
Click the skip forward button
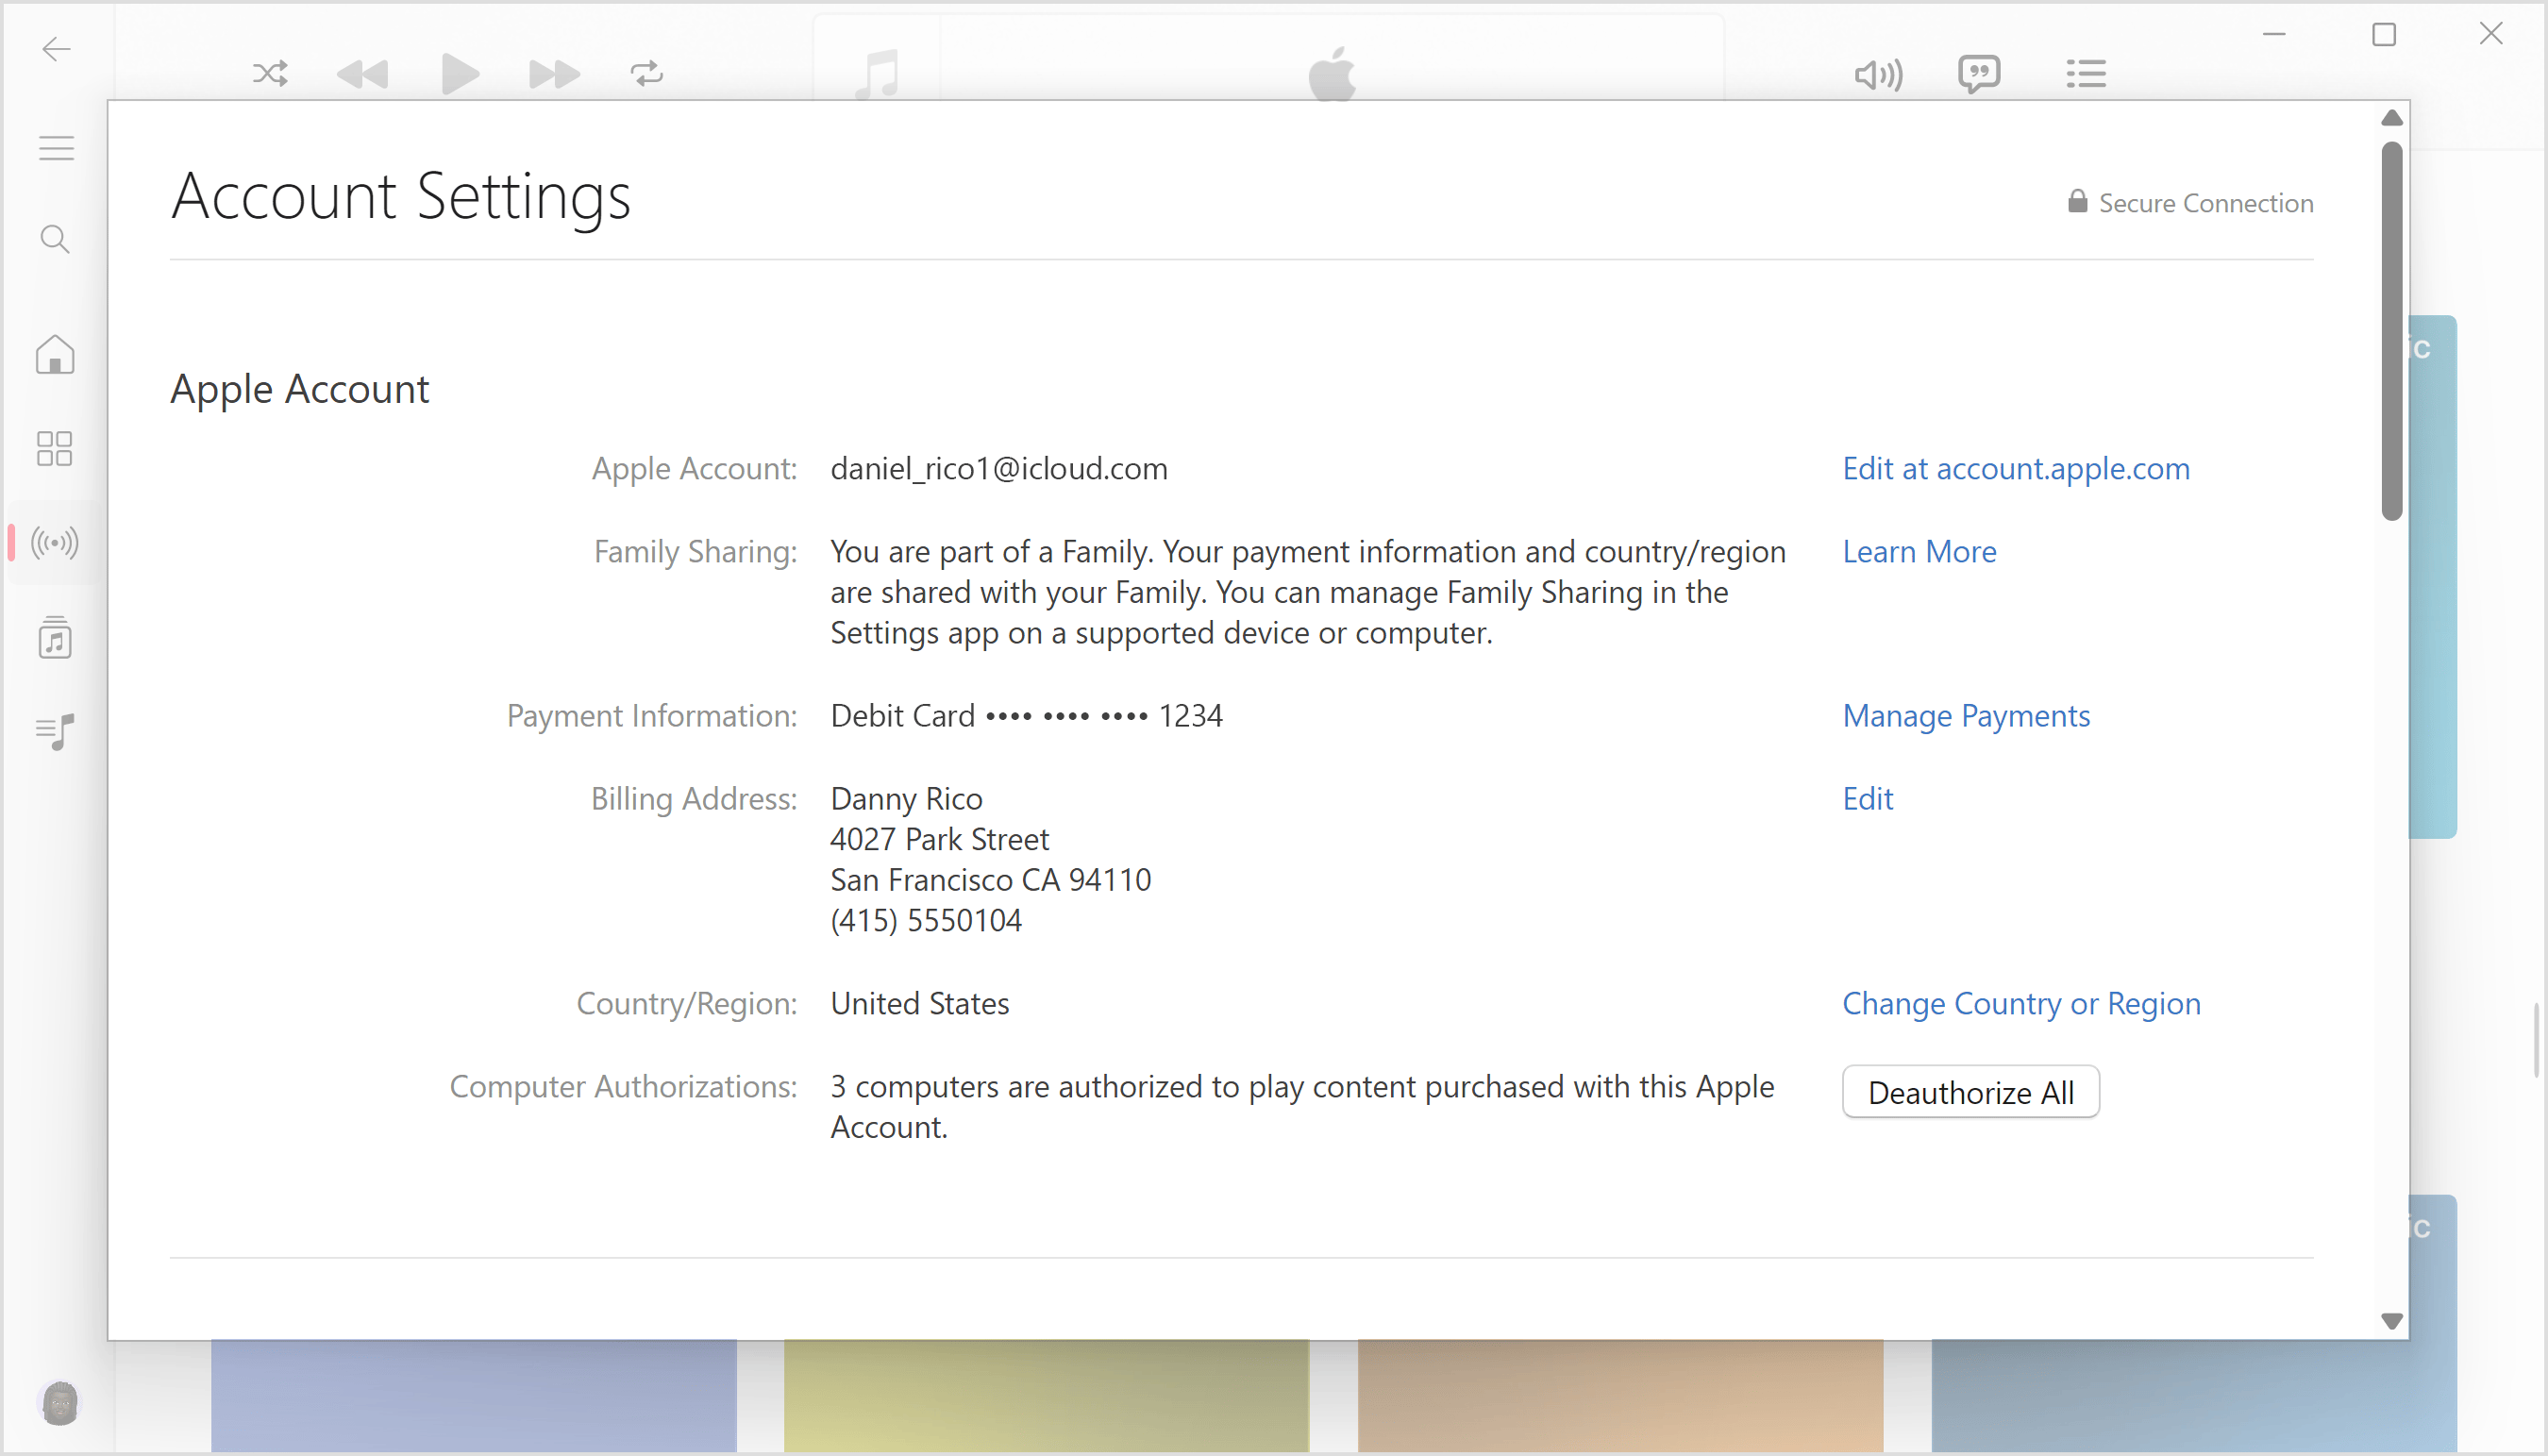(551, 74)
